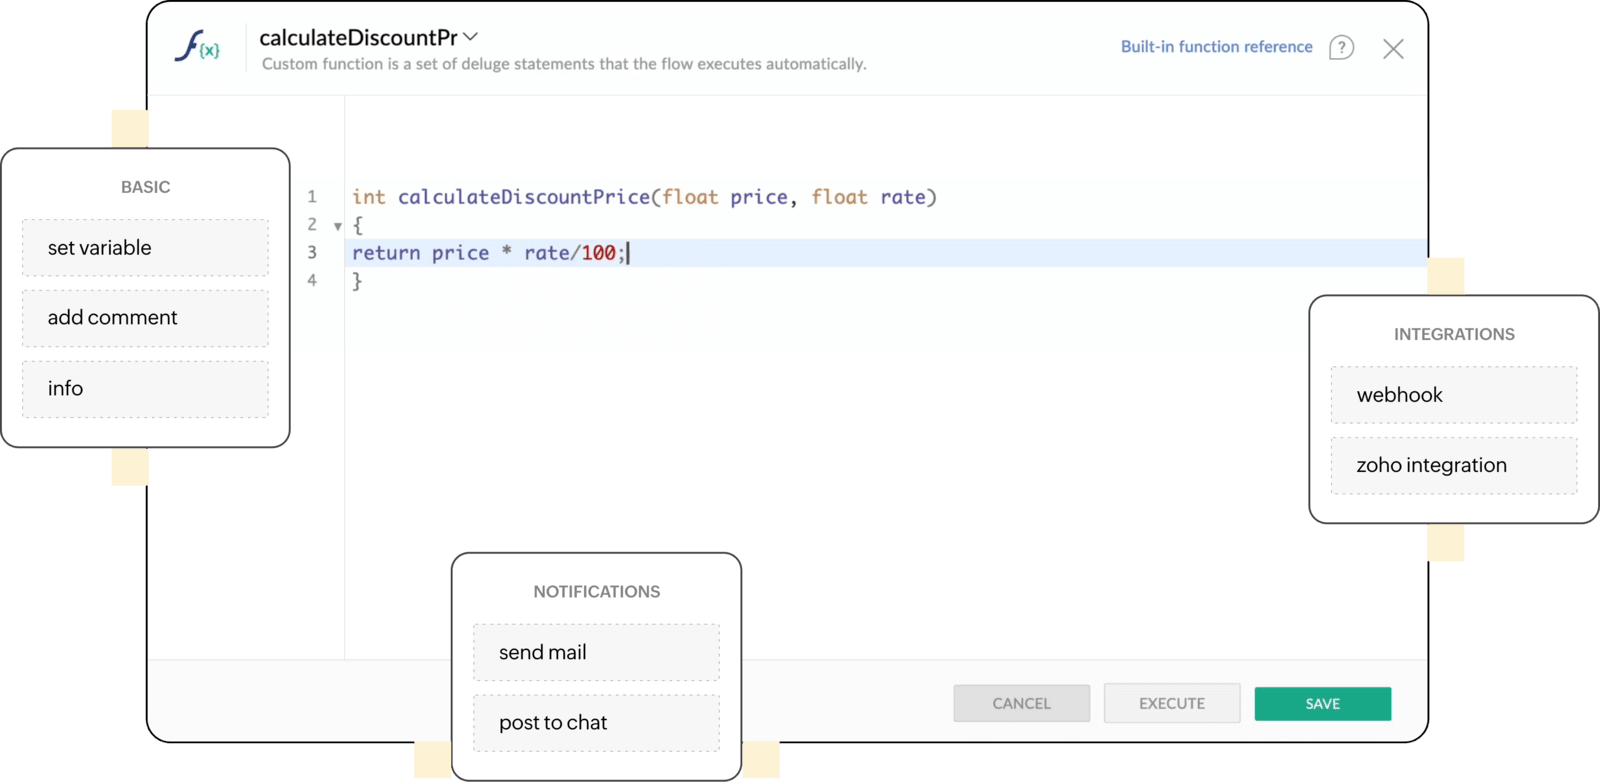1600x782 pixels.
Task: Click the CANCEL button
Action: [x=1021, y=703]
